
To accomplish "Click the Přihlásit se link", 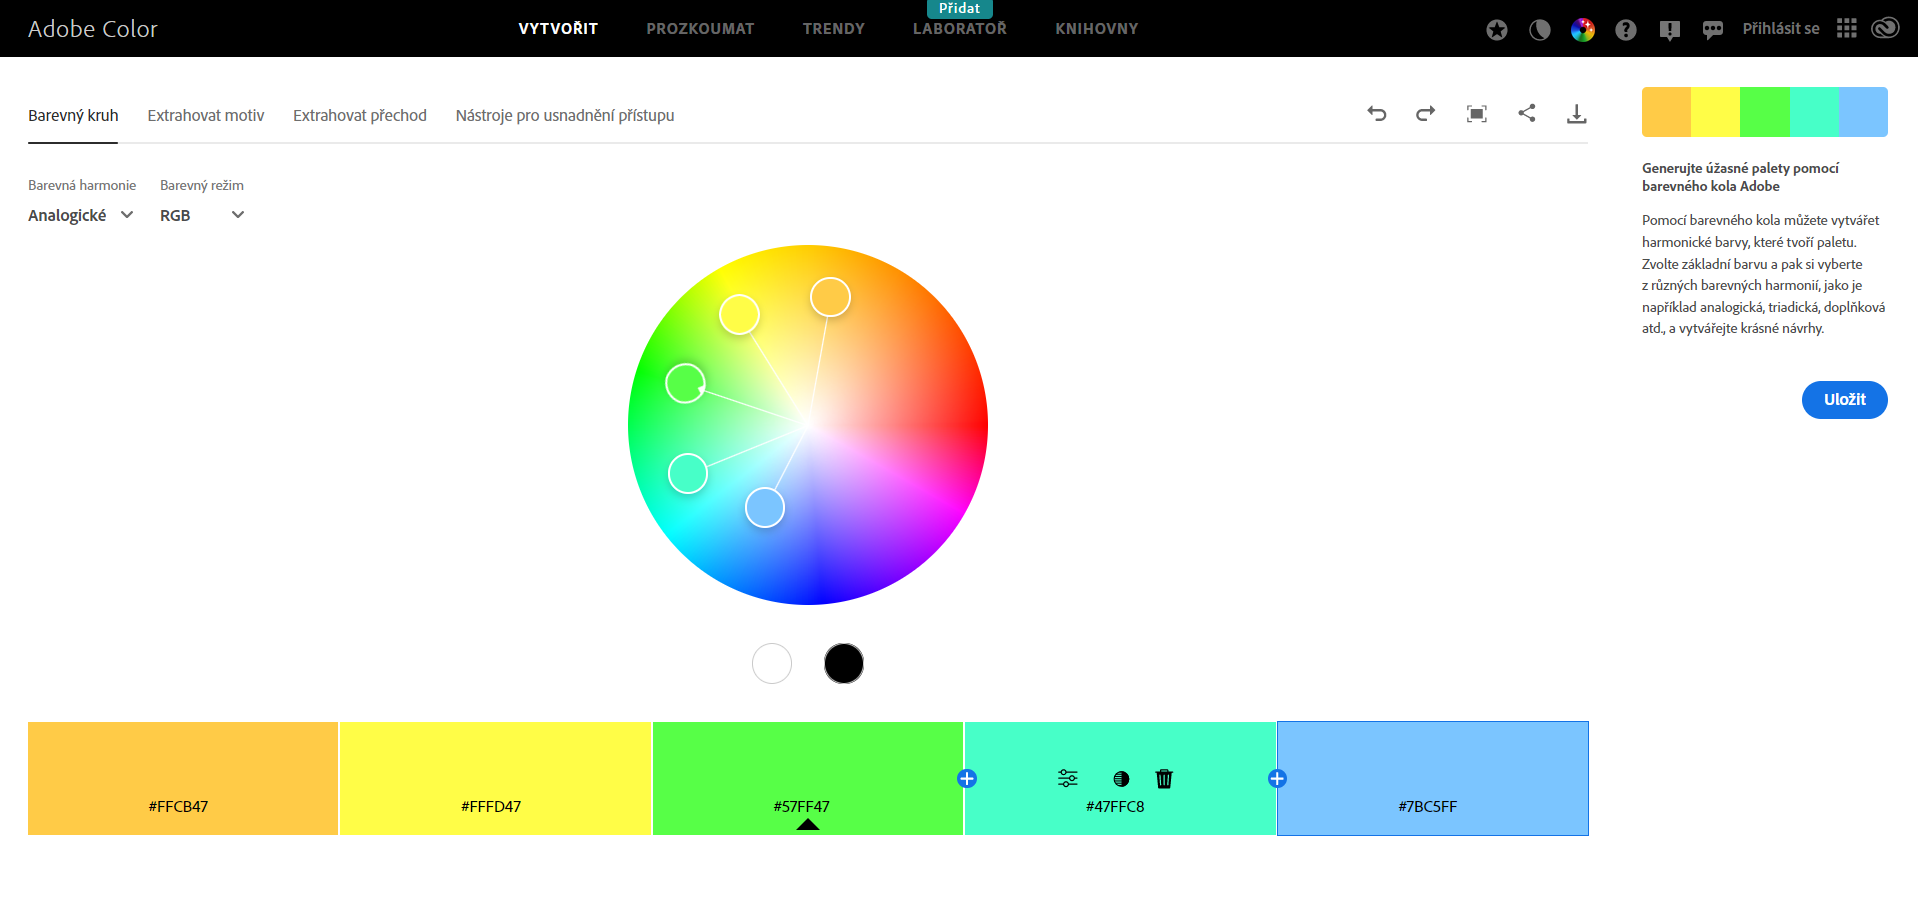I will click(1780, 29).
